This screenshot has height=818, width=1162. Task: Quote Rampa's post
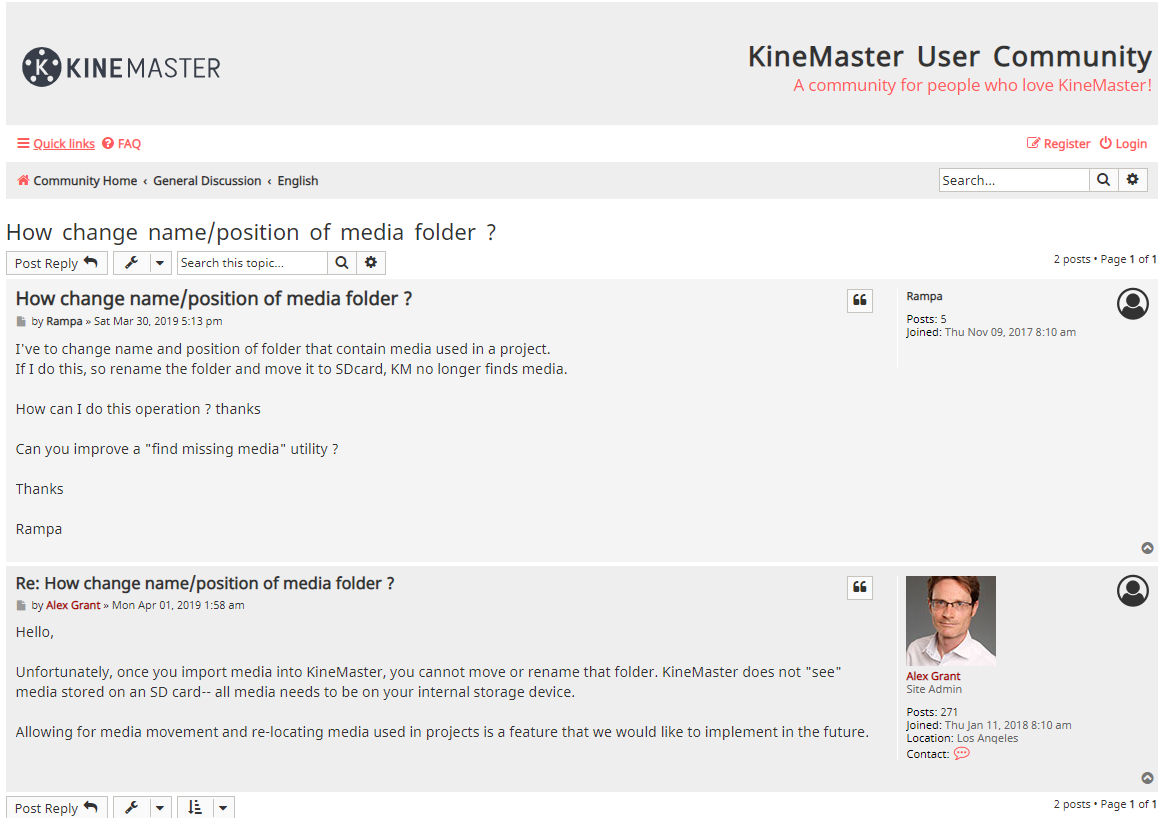click(x=860, y=300)
